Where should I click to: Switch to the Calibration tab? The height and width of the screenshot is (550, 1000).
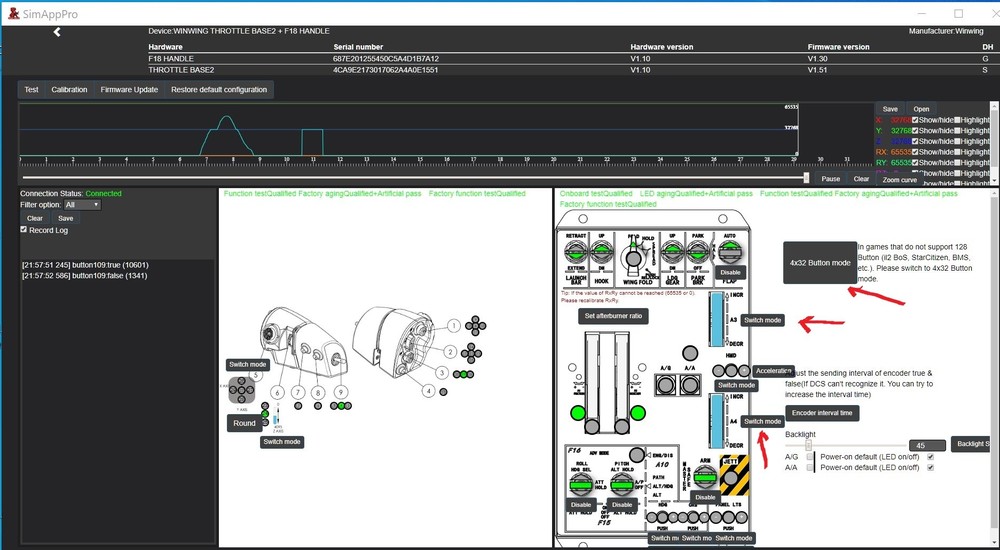69,90
